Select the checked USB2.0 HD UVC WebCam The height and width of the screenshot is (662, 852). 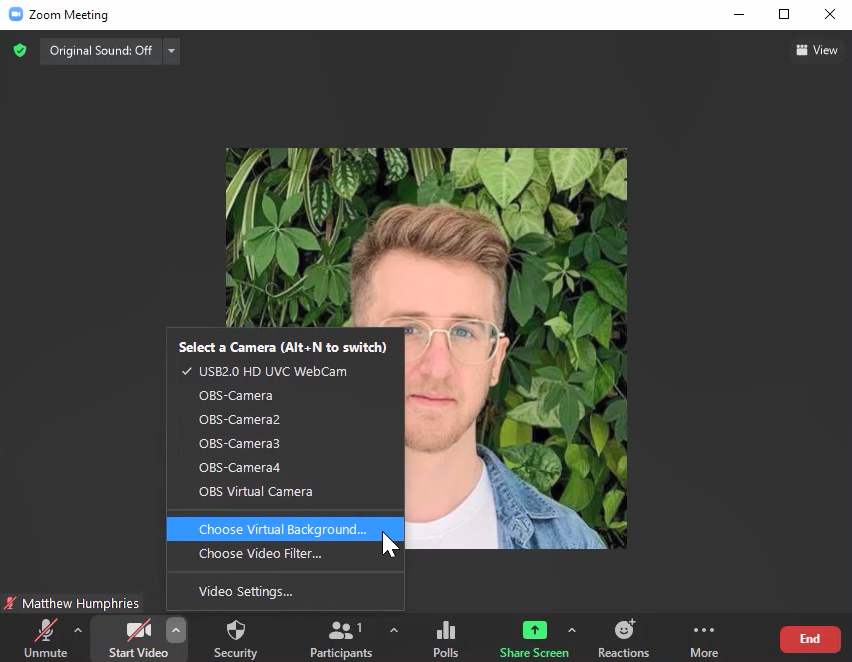tap(272, 371)
